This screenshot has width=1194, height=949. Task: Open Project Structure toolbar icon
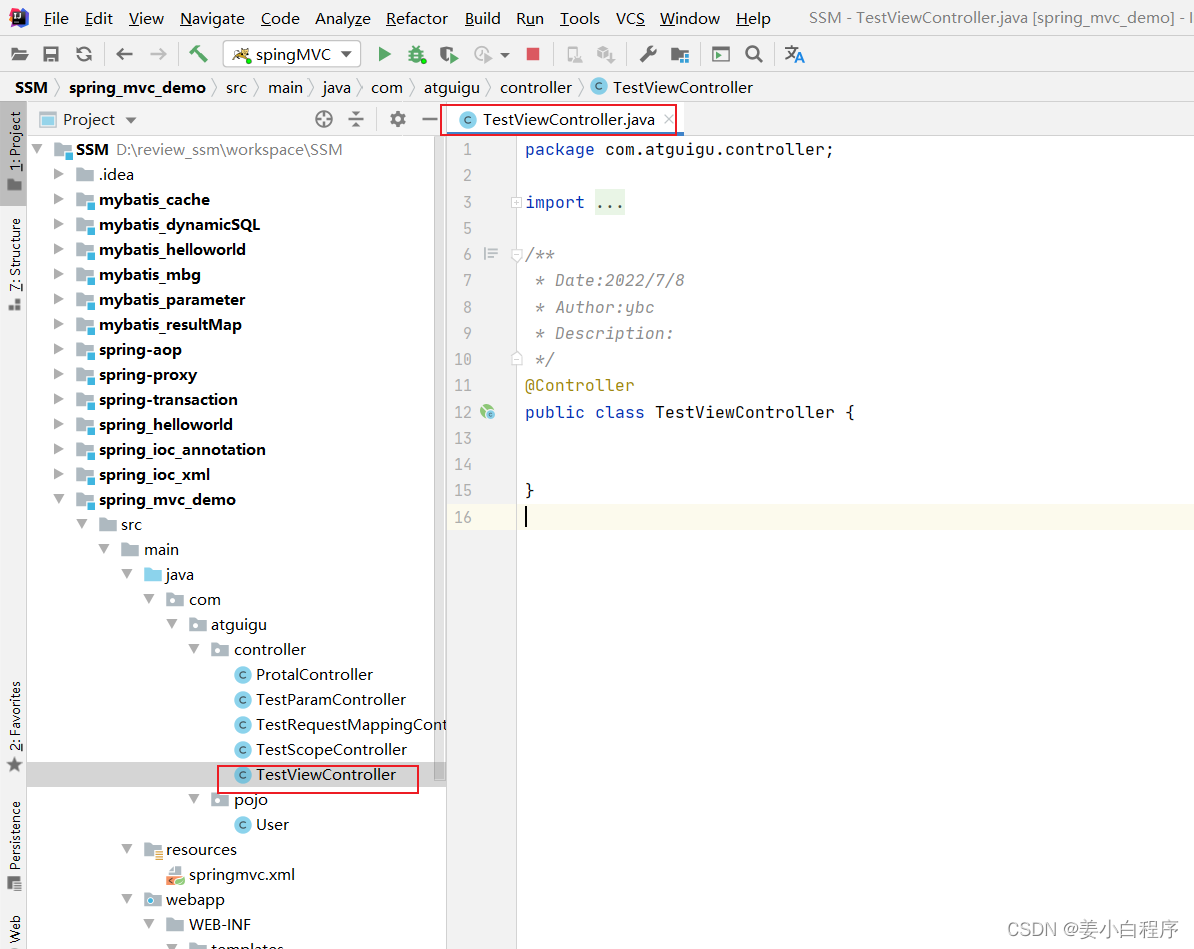[680, 55]
